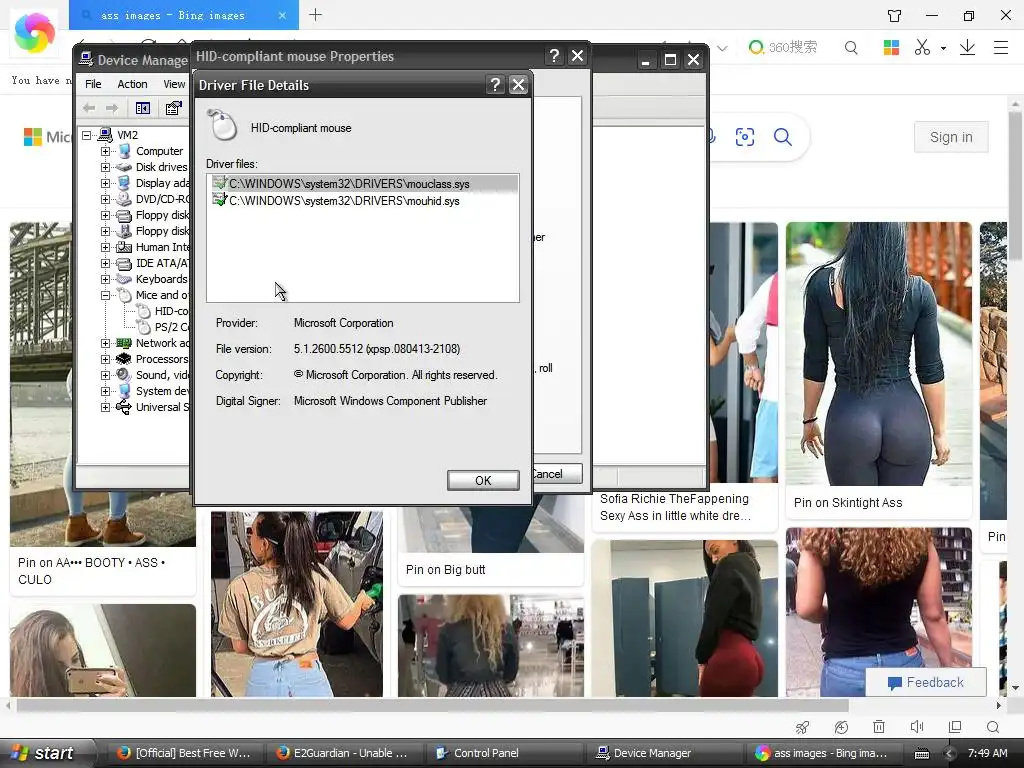The height and width of the screenshot is (768, 1024).
Task: Expand the Disk drives node
Action: [x=105, y=167]
